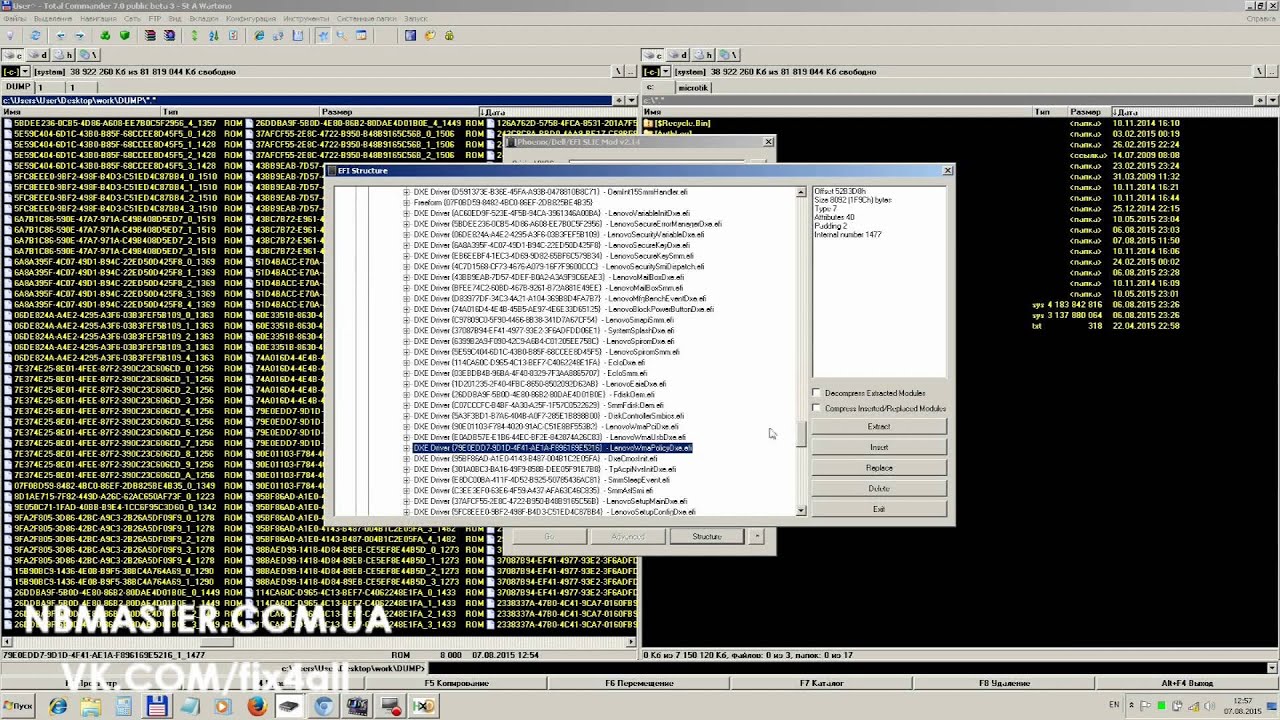The height and width of the screenshot is (720, 1280).
Task: Expand the SystemSplashDxe.efi driver node
Action: (406, 330)
